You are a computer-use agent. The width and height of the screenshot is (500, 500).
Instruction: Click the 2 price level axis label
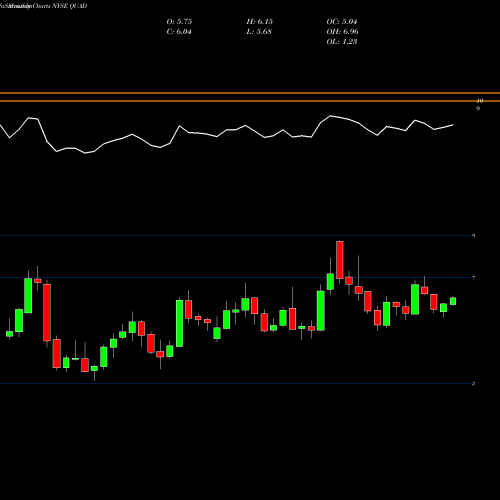pos(473,383)
